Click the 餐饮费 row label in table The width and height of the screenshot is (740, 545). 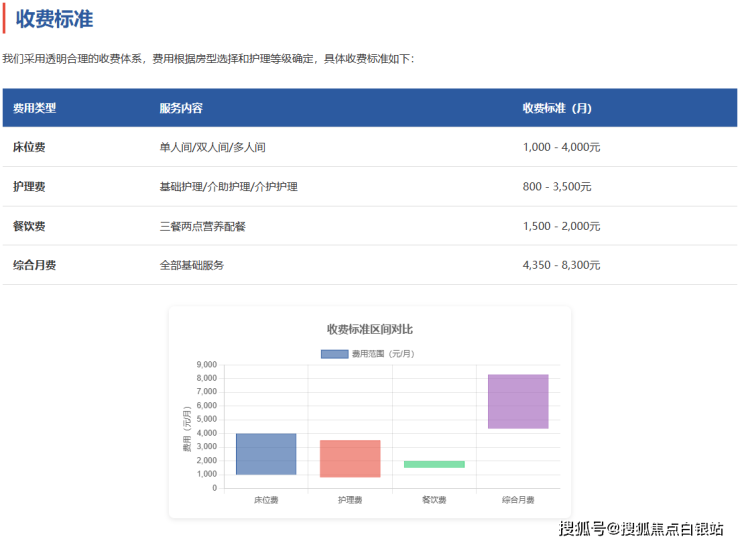(29, 226)
